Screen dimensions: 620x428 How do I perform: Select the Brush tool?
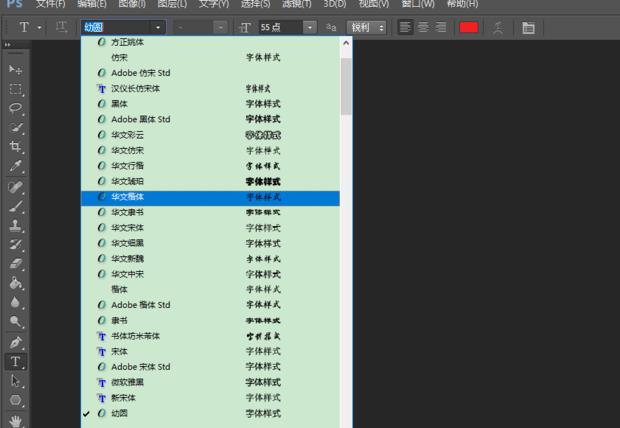pyautogui.click(x=15, y=206)
